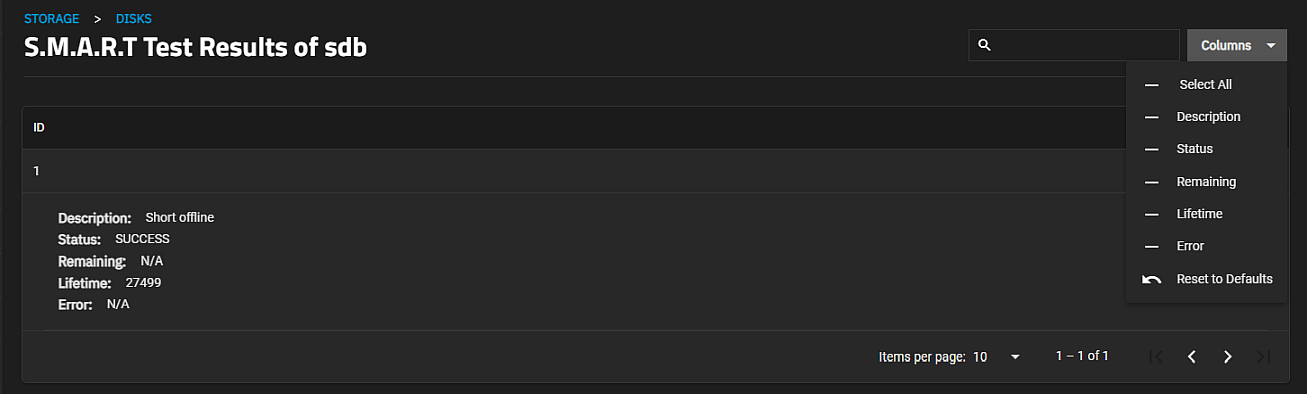Toggle the Description column
The width and height of the screenshot is (1307, 394).
coord(1206,117)
